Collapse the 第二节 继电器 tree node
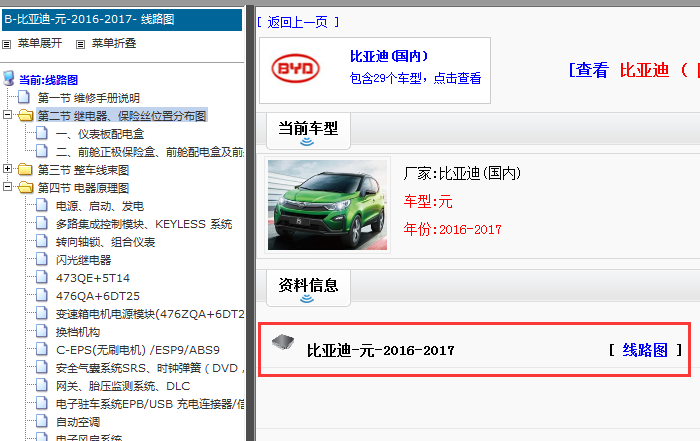700x441 pixels. pyautogui.click(x=7, y=115)
